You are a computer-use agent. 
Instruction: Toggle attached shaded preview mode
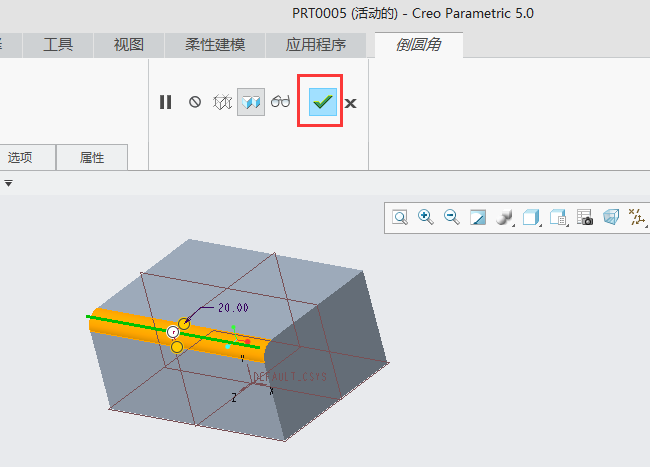point(251,102)
